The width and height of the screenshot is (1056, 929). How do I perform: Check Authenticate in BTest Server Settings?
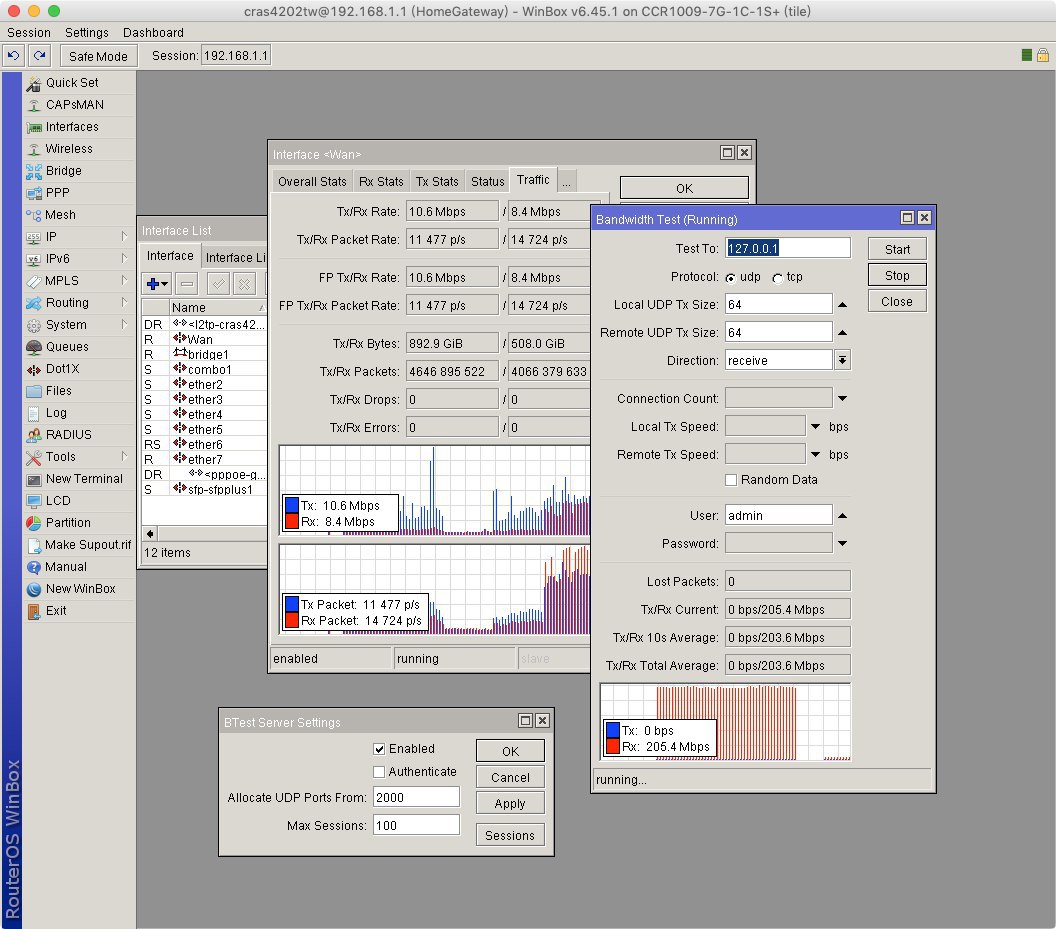(x=379, y=772)
